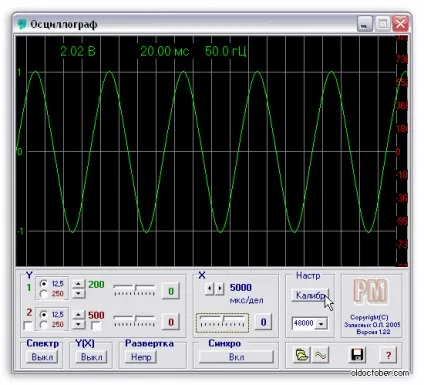Image resolution: width=424 pixels, height=385 pixels.
Task: Expand the 48000 sample rate dropdown
Action: (321, 323)
